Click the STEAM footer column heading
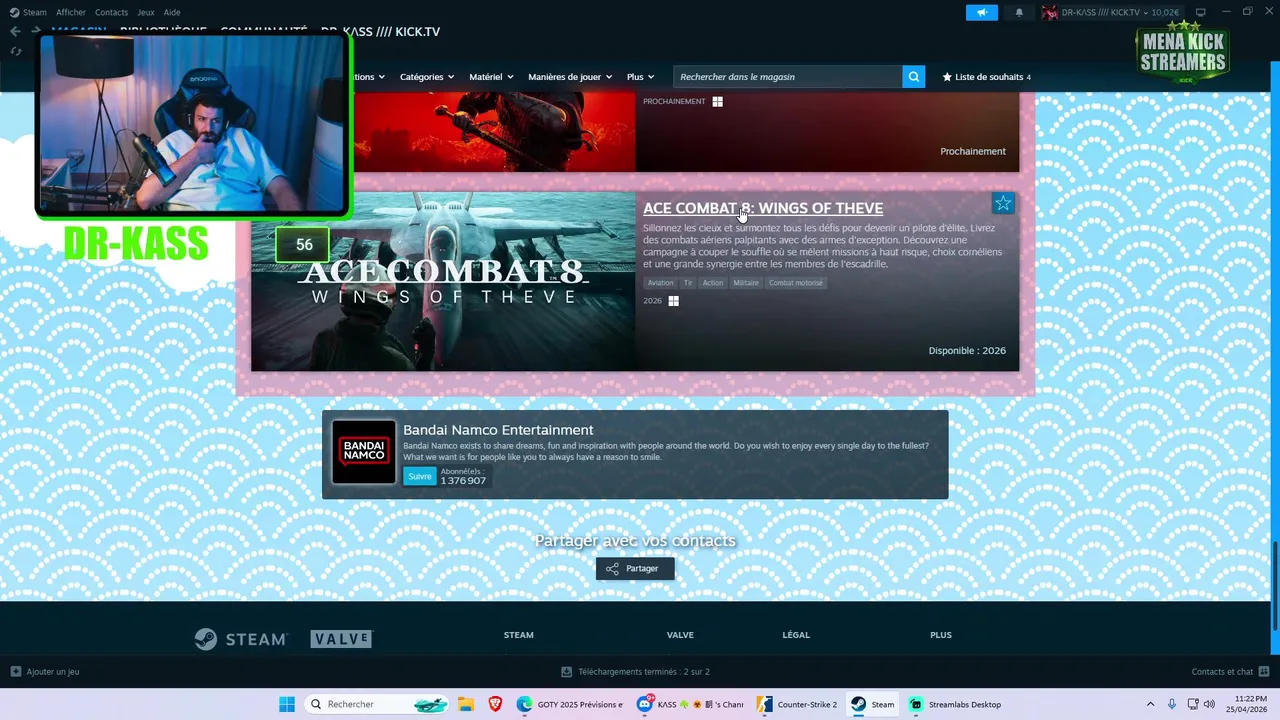The height and width of the screenshot is (720, 1280). [x=519, y=635]
